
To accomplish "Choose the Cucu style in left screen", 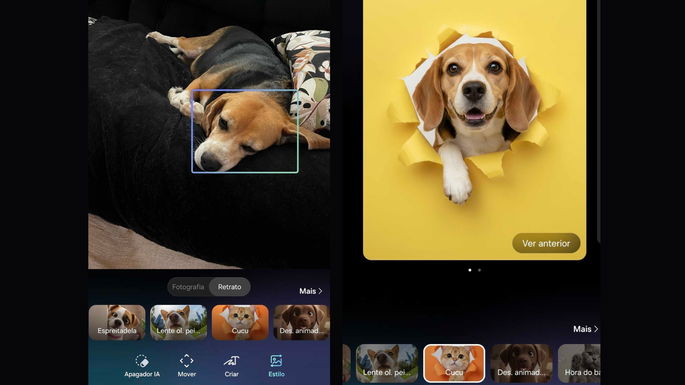I will pos(240,322).
